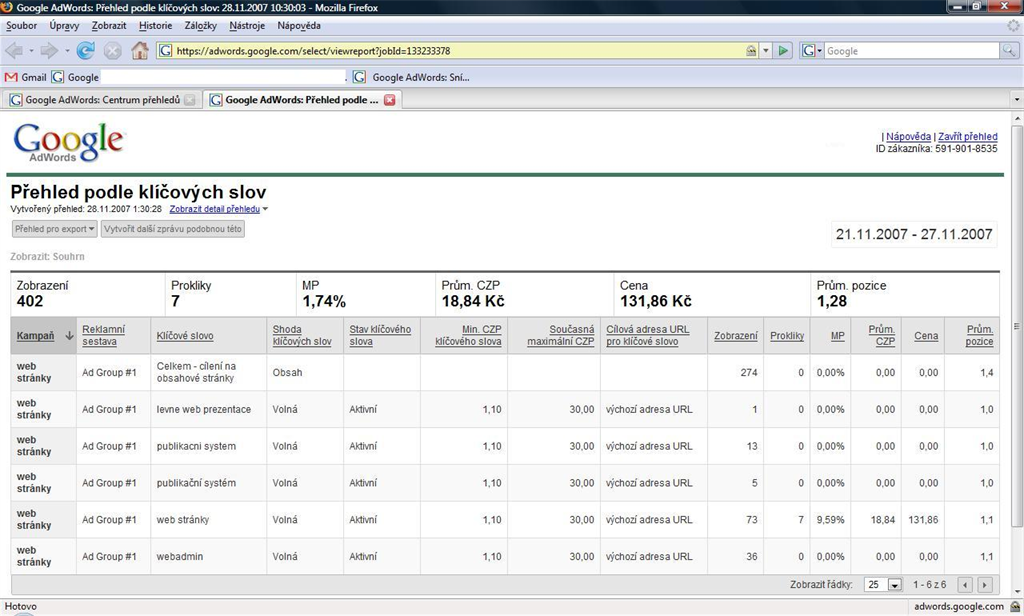Click the site identity icon in address bar

[x=166, y=51]
